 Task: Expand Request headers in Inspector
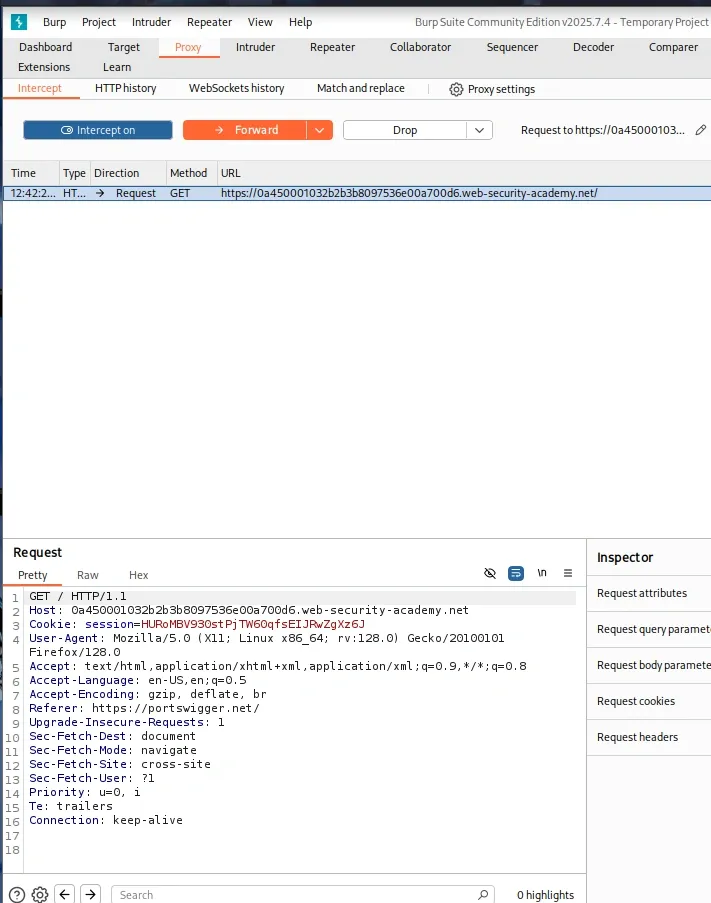pos(649,737)
